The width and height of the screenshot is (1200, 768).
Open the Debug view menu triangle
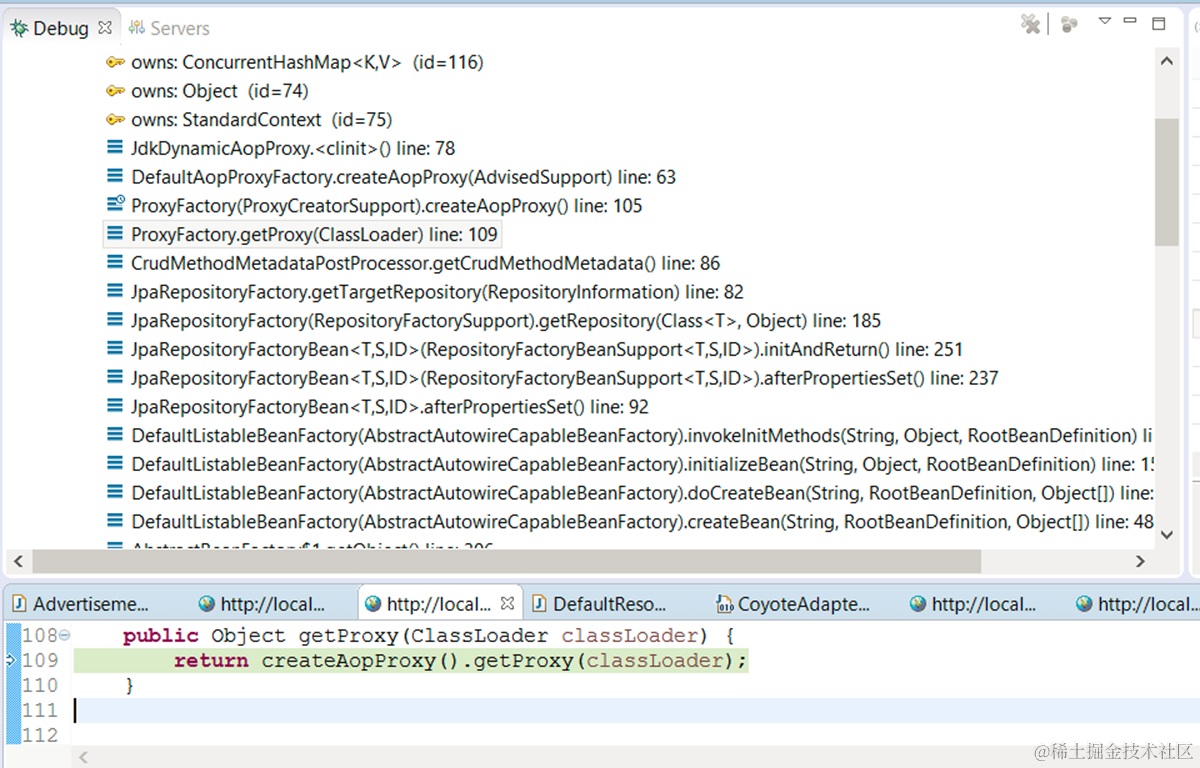[1104, 21]
